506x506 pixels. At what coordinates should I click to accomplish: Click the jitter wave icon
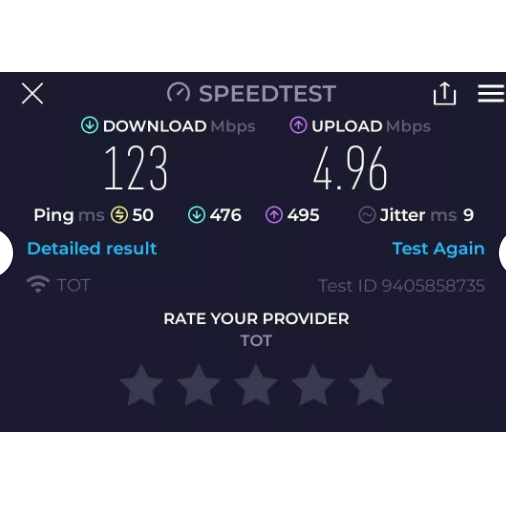367,215
